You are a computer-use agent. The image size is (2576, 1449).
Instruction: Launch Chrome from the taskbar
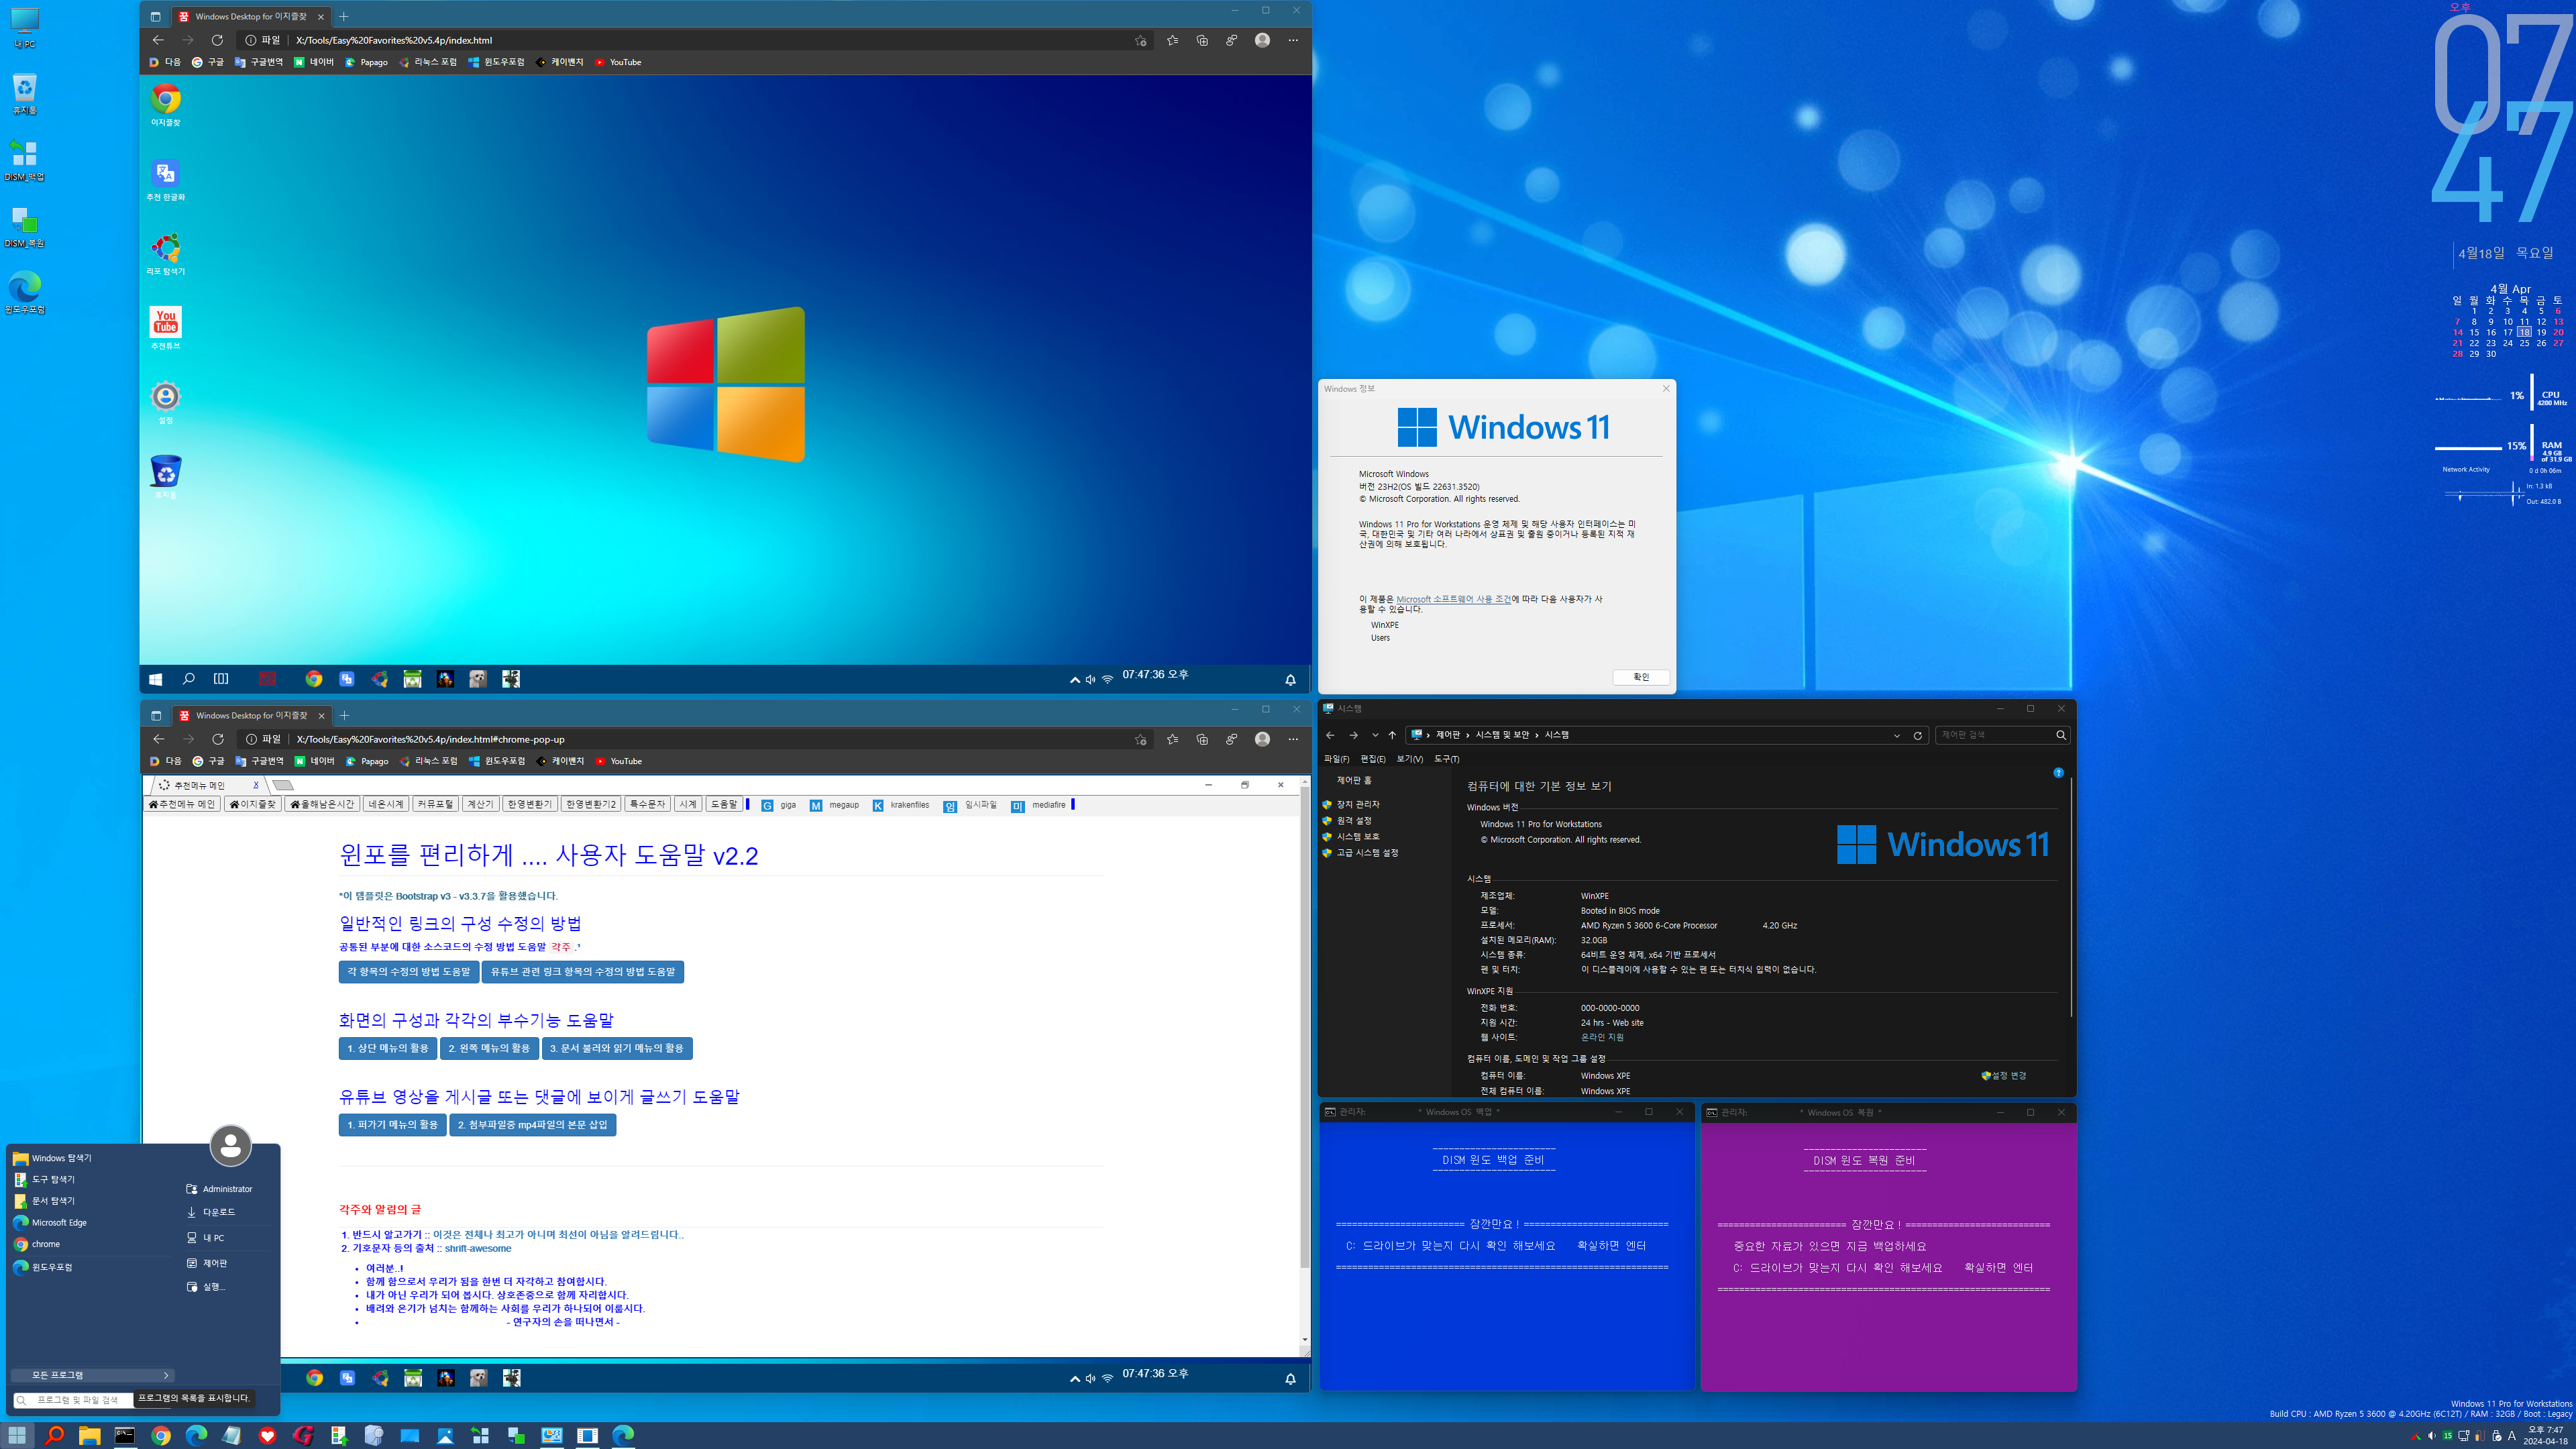[161, 1435]
